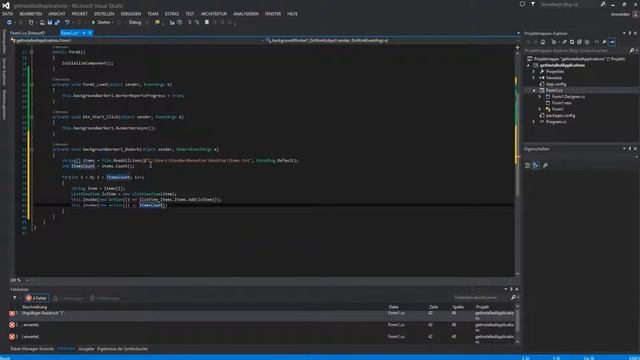Click the feedback icon in title bar
Viewport: 640px width, 360px height.
pyautogui.click(x=522, y=4)
